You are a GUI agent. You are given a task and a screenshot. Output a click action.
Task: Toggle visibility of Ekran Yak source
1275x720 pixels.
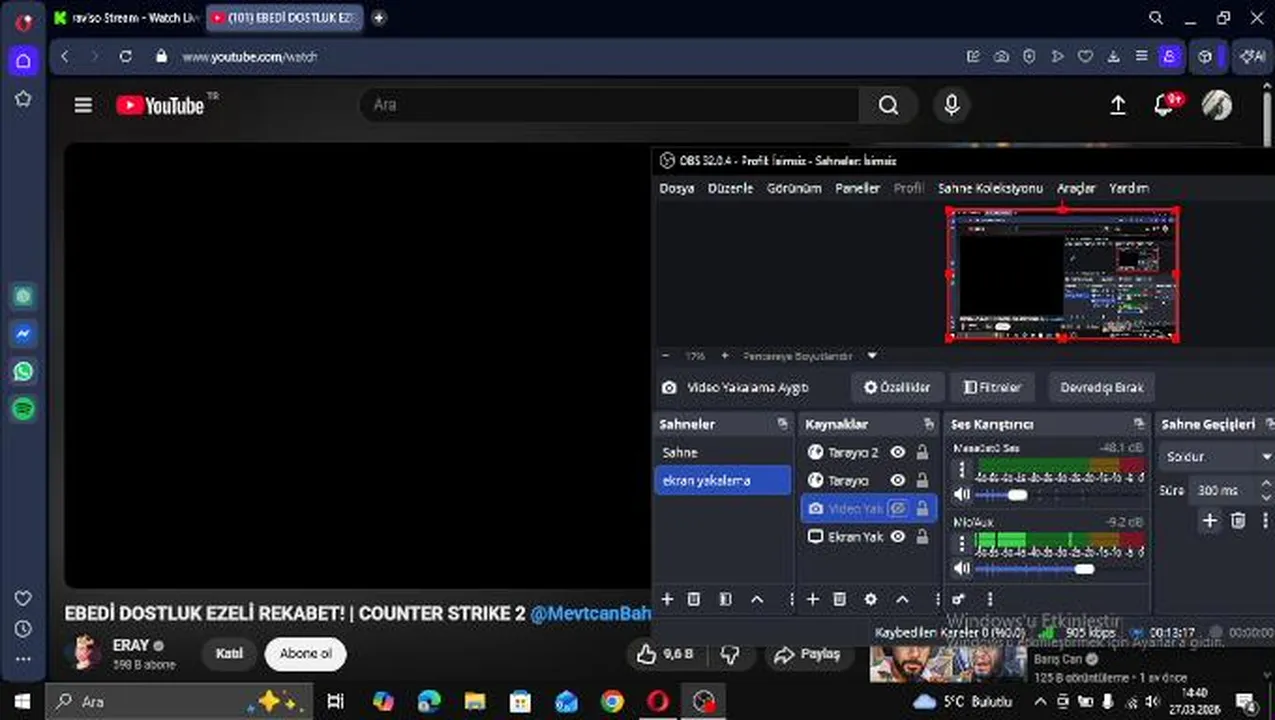coord(897,537)
